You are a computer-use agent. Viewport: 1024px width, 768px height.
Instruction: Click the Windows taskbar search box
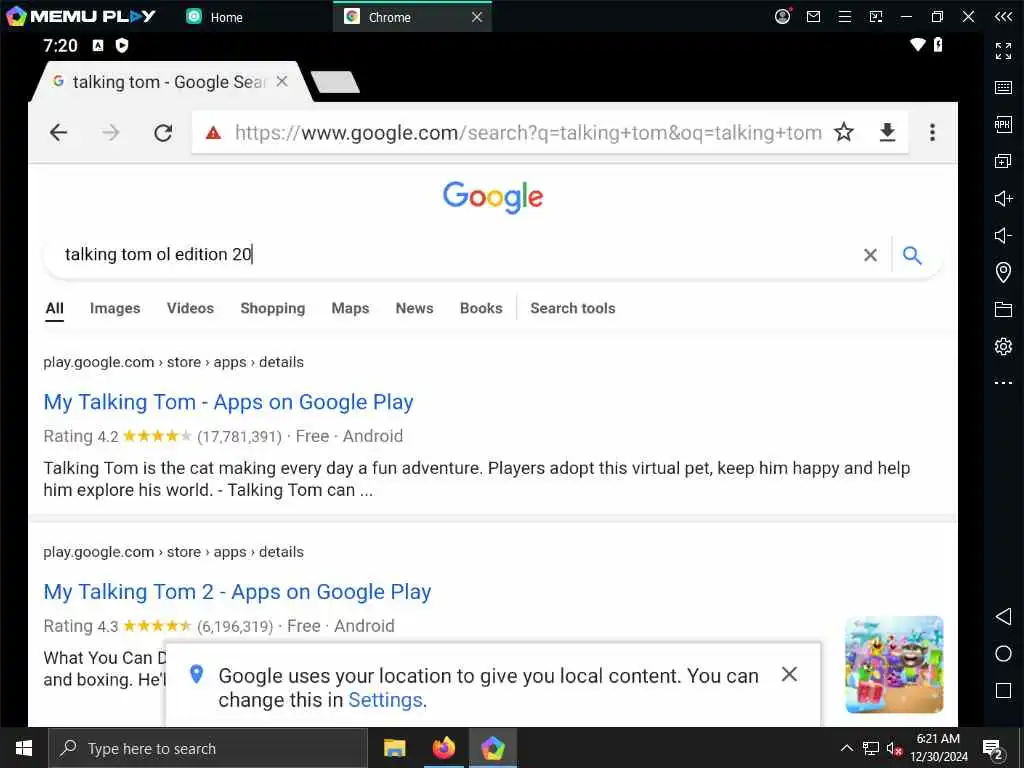(208, 748)
